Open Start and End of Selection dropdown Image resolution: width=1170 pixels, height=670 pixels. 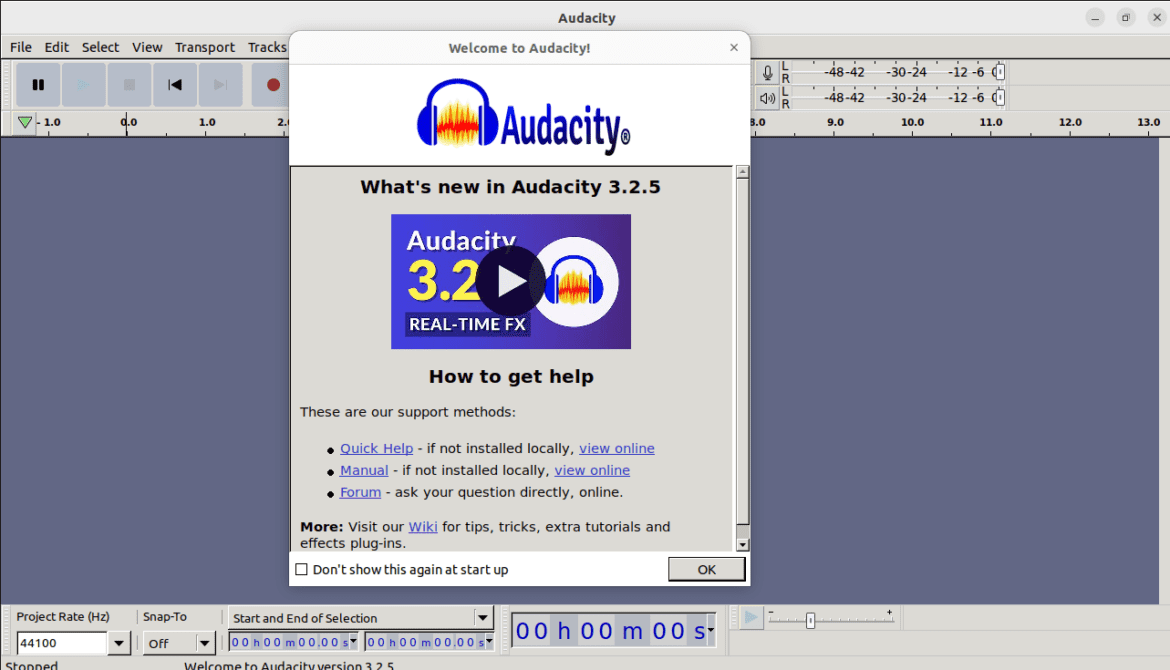click(x=483, y=618)
